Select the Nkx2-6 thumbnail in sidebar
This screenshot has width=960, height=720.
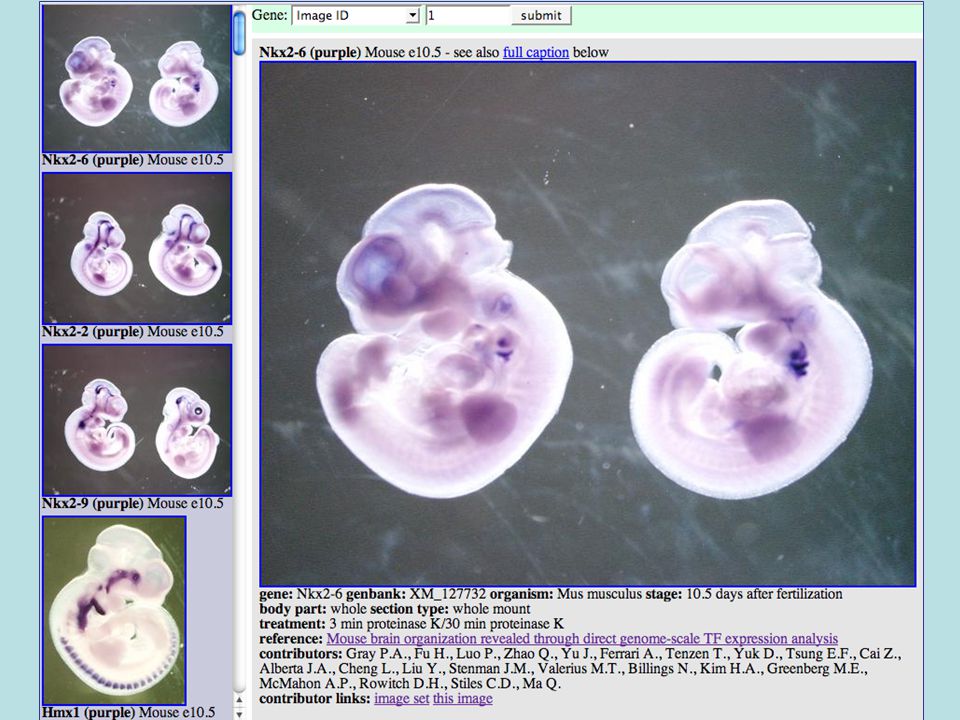click(137, 79)
